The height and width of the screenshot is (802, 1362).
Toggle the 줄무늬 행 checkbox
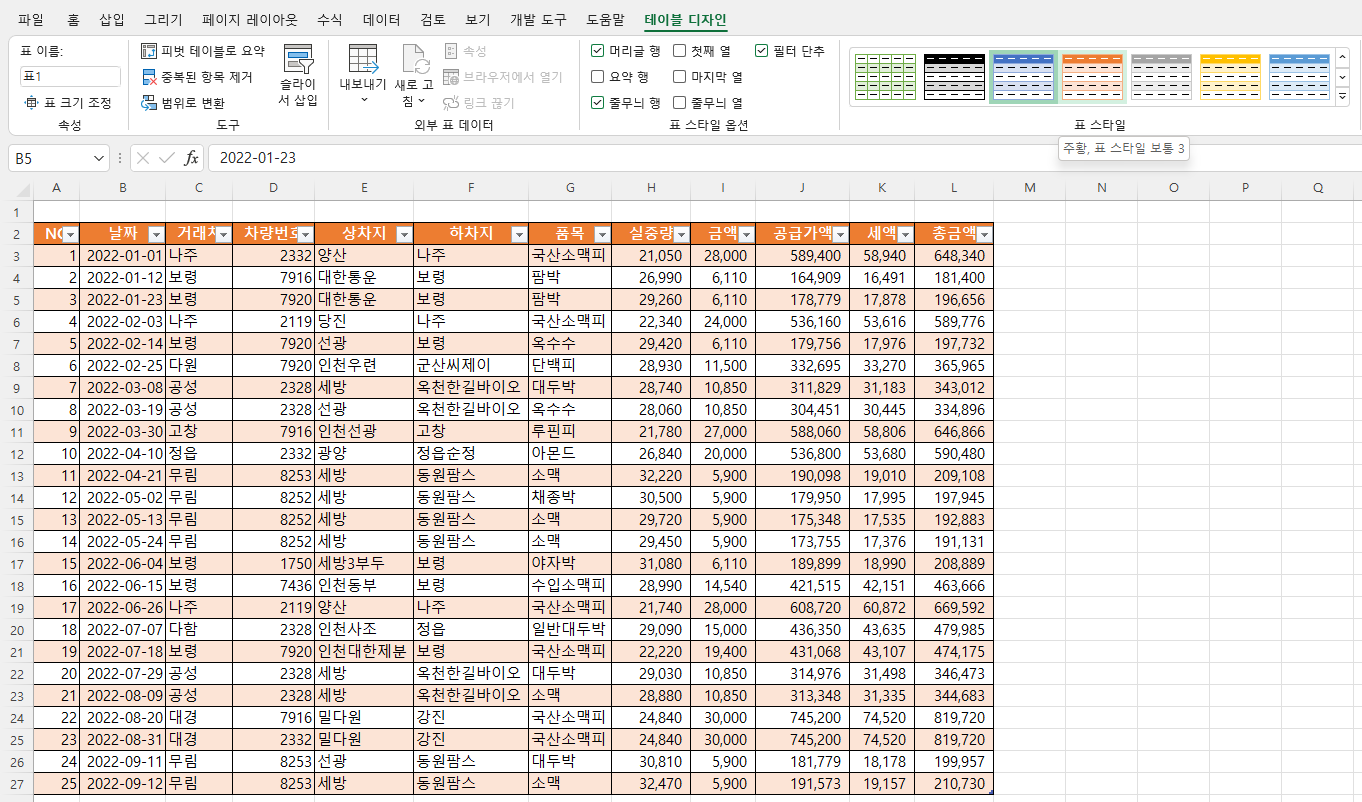point(597,102)
